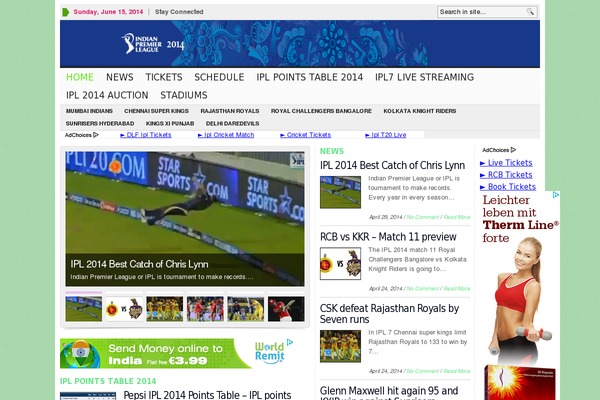Select RAJASTHAN ROYALS team link
This screenshot has width=600, height=400.
click(x=230, y=111)
